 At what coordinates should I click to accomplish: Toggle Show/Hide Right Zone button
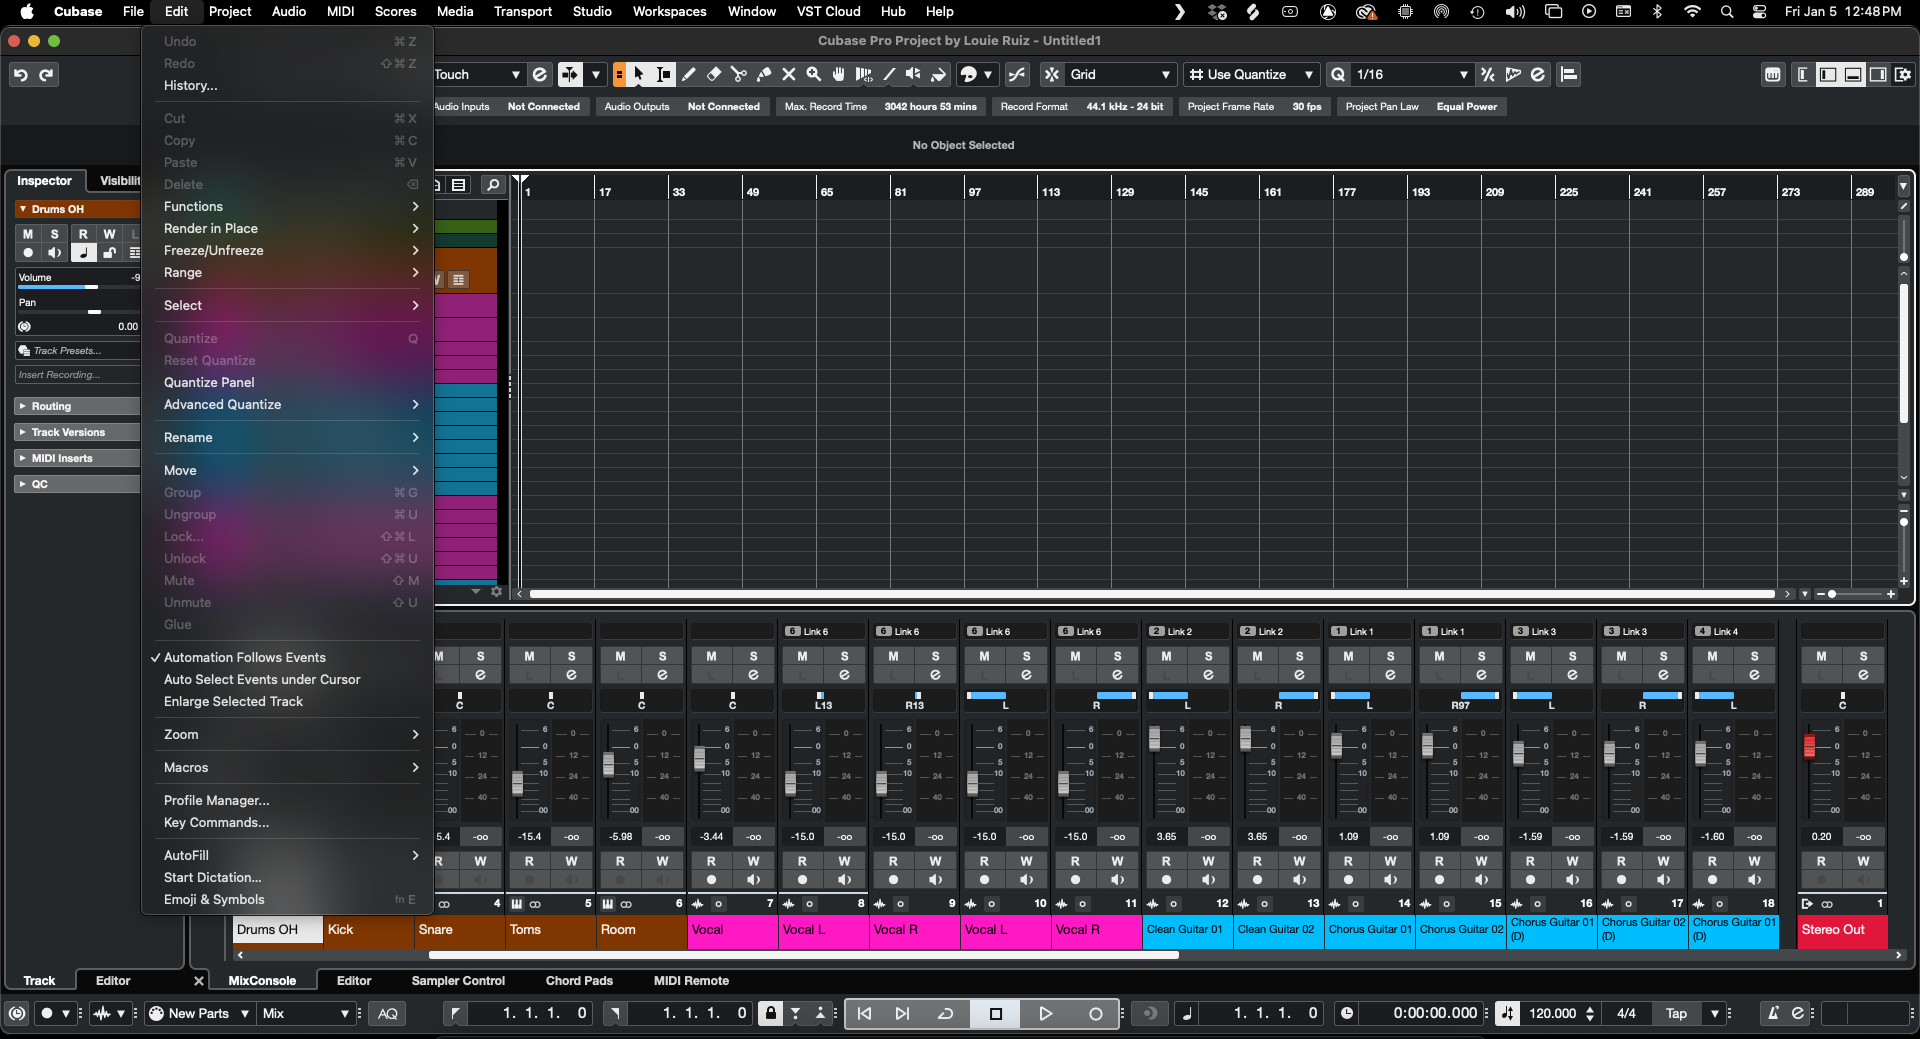coord(1878,75)
